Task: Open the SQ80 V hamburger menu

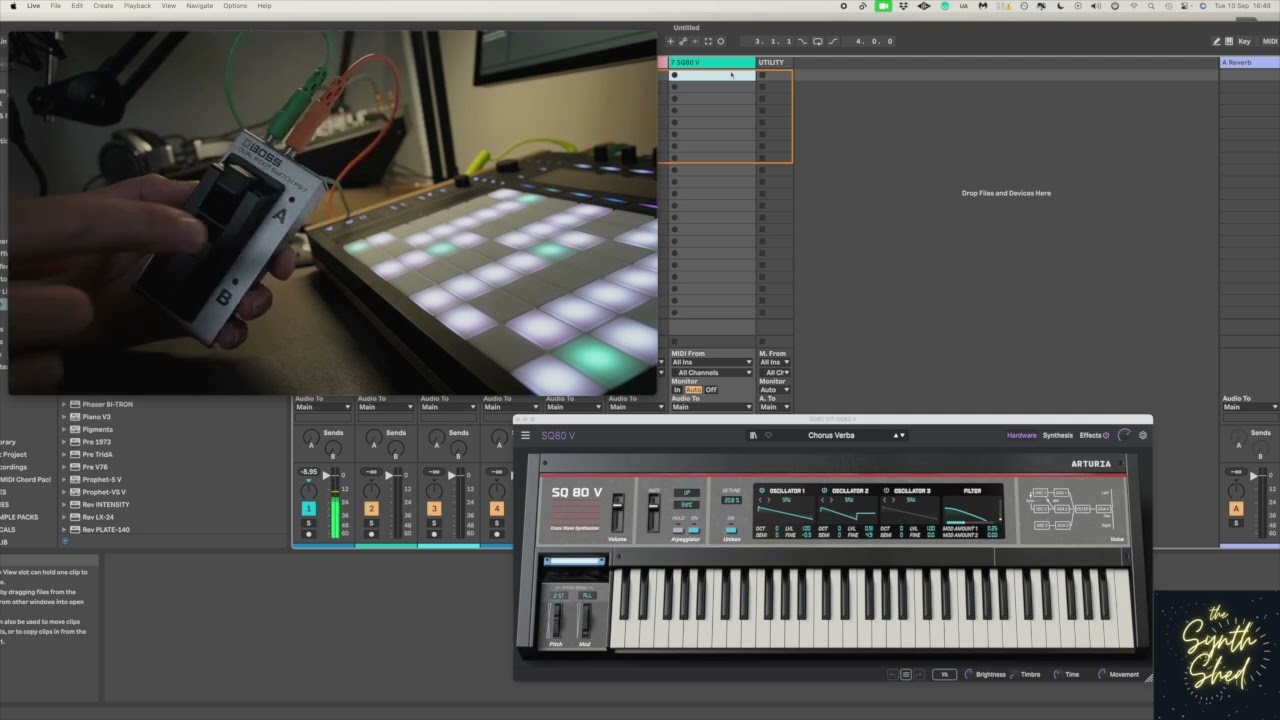Action: coord(525,435)
